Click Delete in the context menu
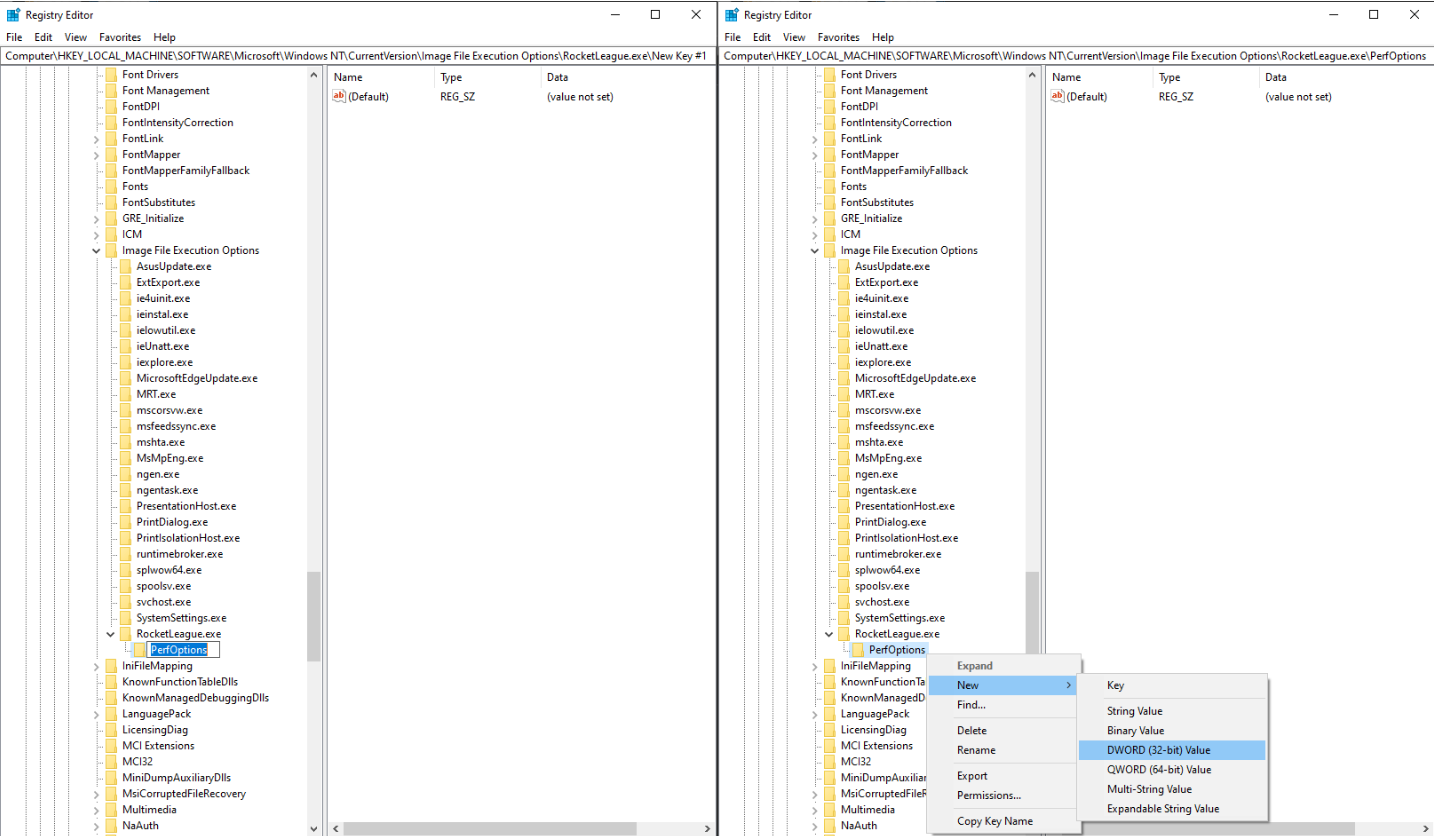 [1004, 731]
